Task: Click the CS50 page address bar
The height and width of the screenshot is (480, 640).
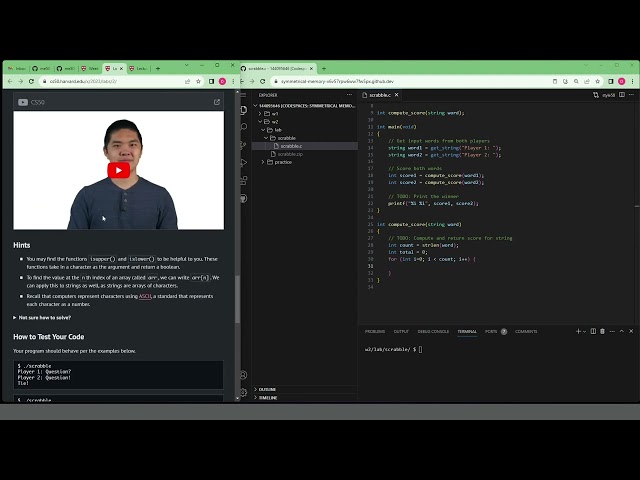Action: [110, 81]
